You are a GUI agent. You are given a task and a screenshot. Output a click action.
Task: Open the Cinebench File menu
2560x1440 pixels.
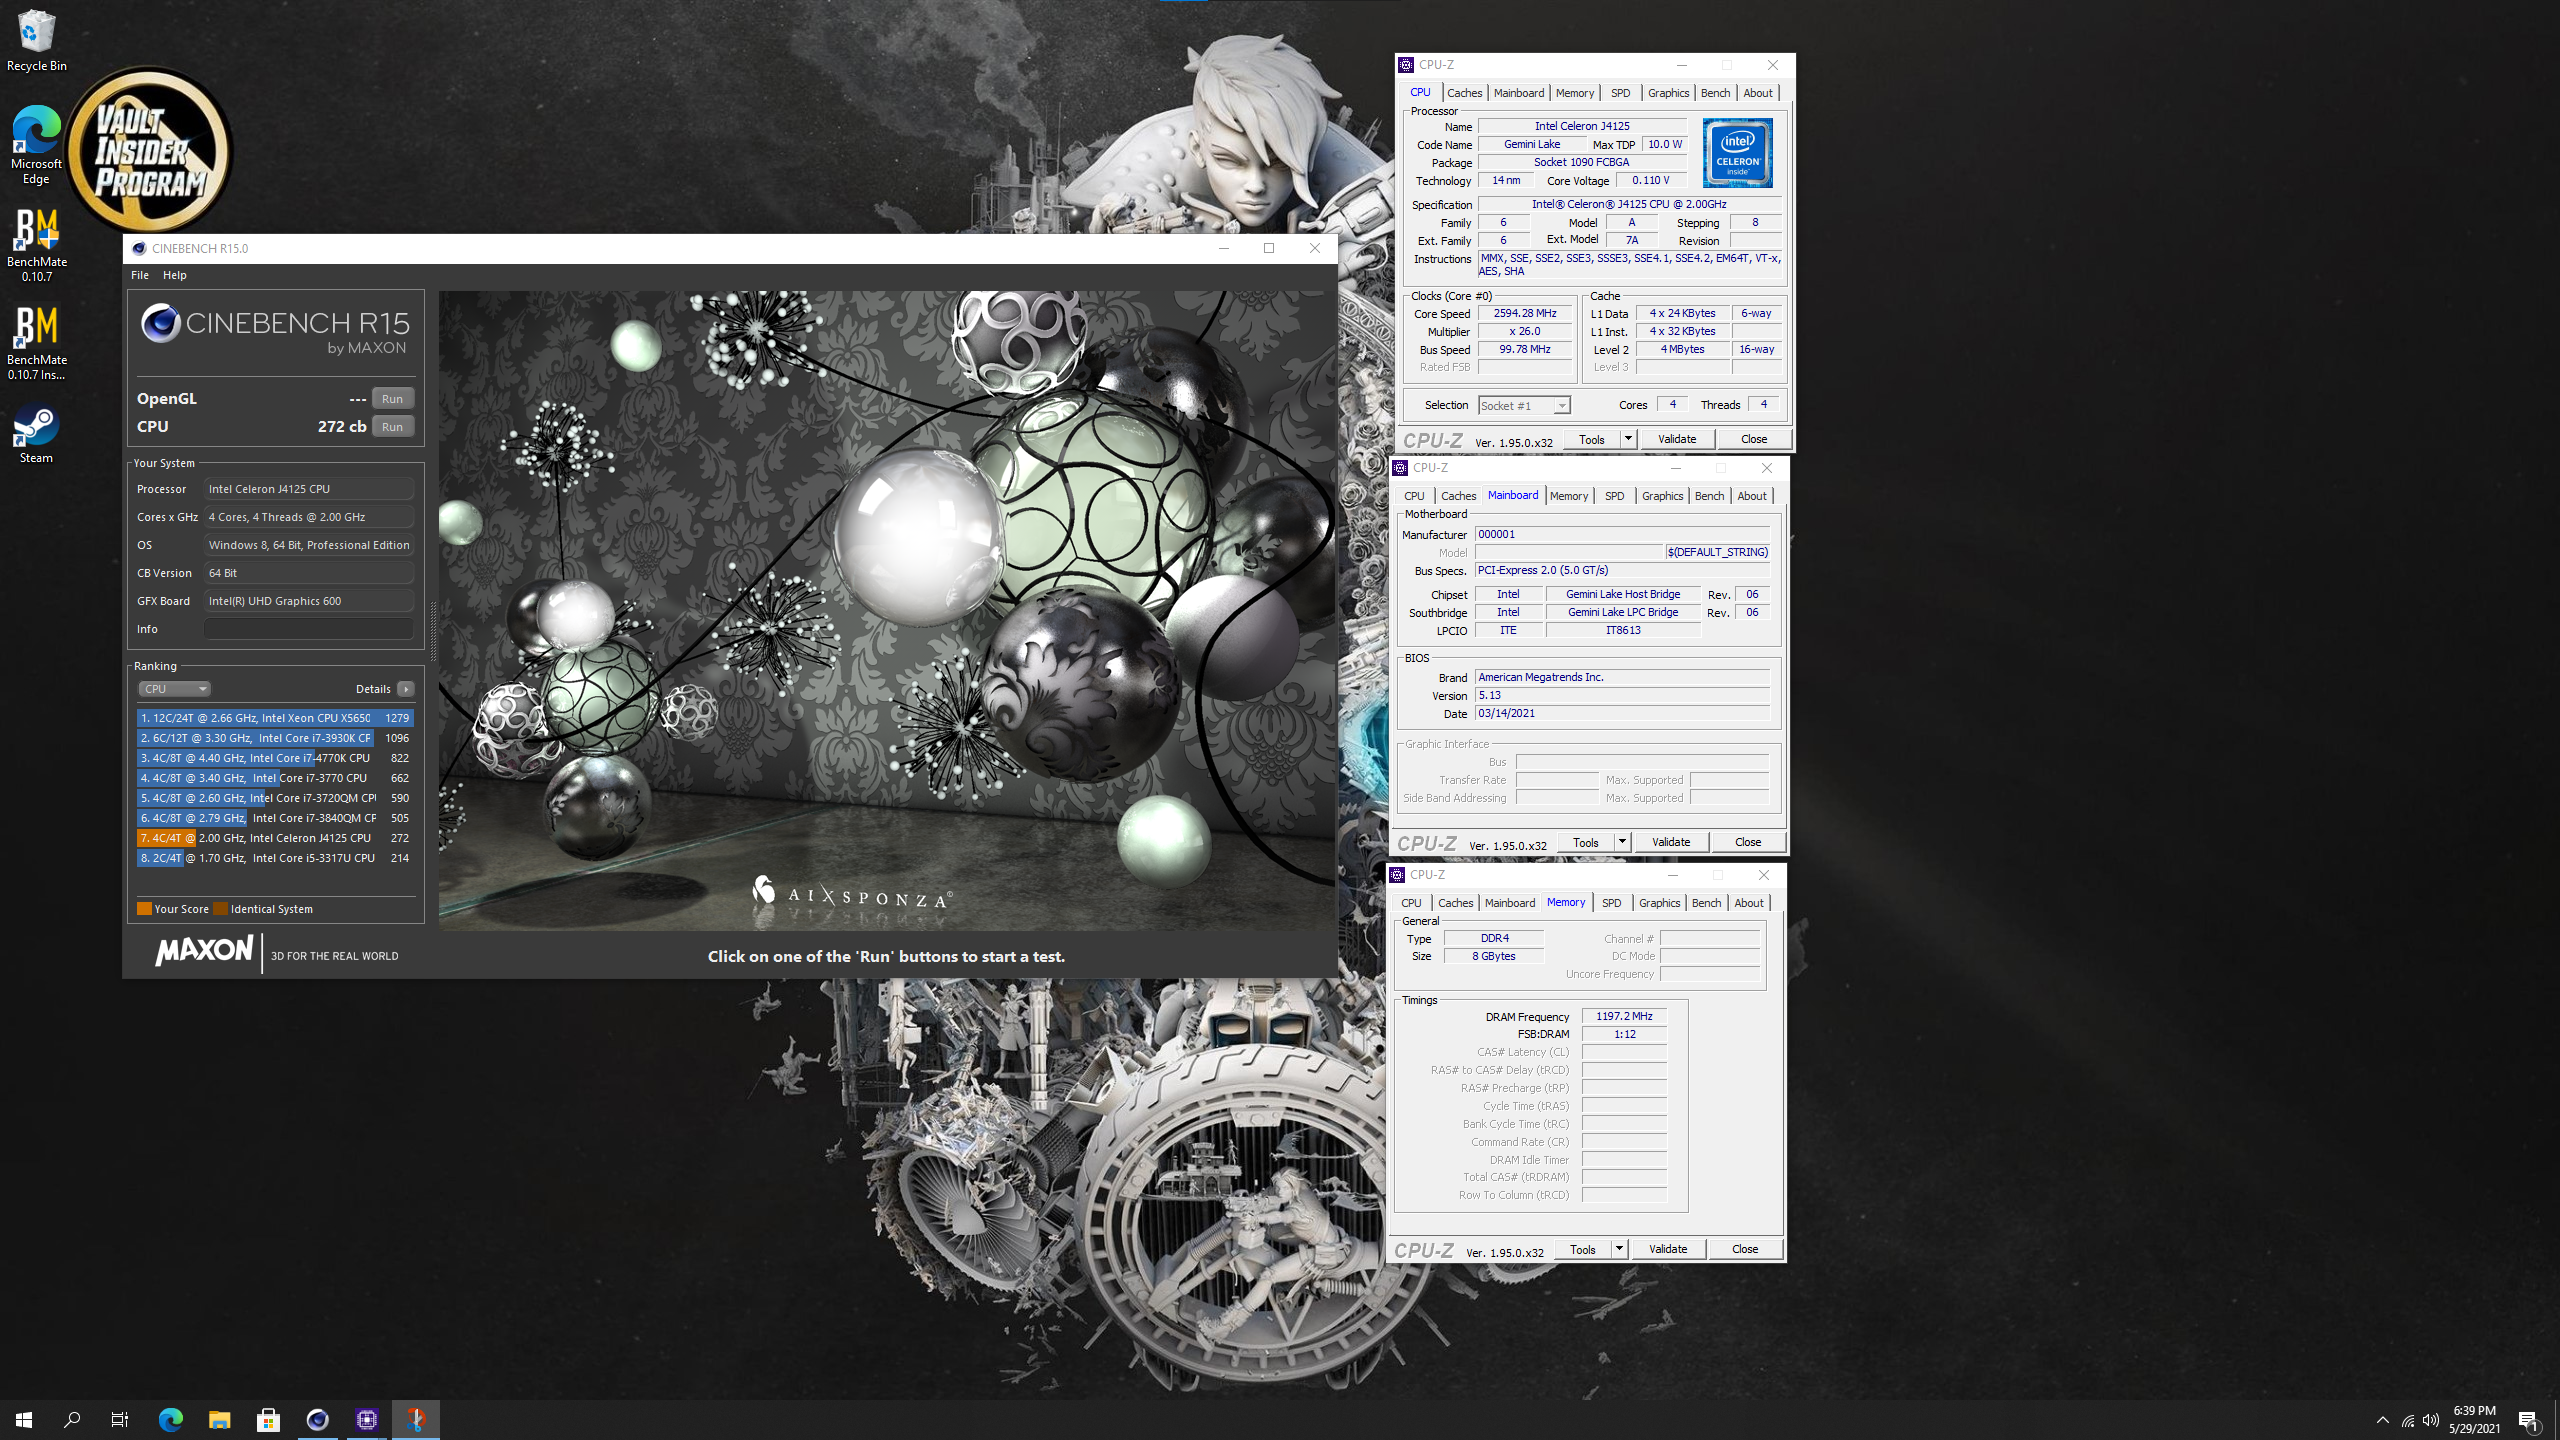tap(140, 275)
